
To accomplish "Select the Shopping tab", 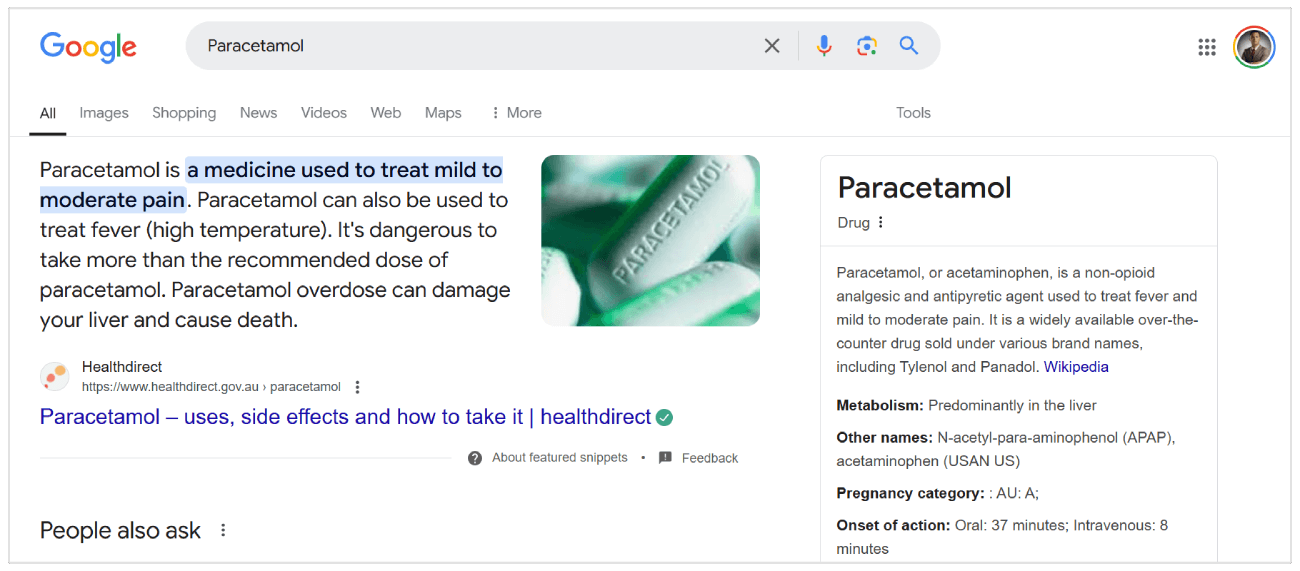I will click(184, 113).
